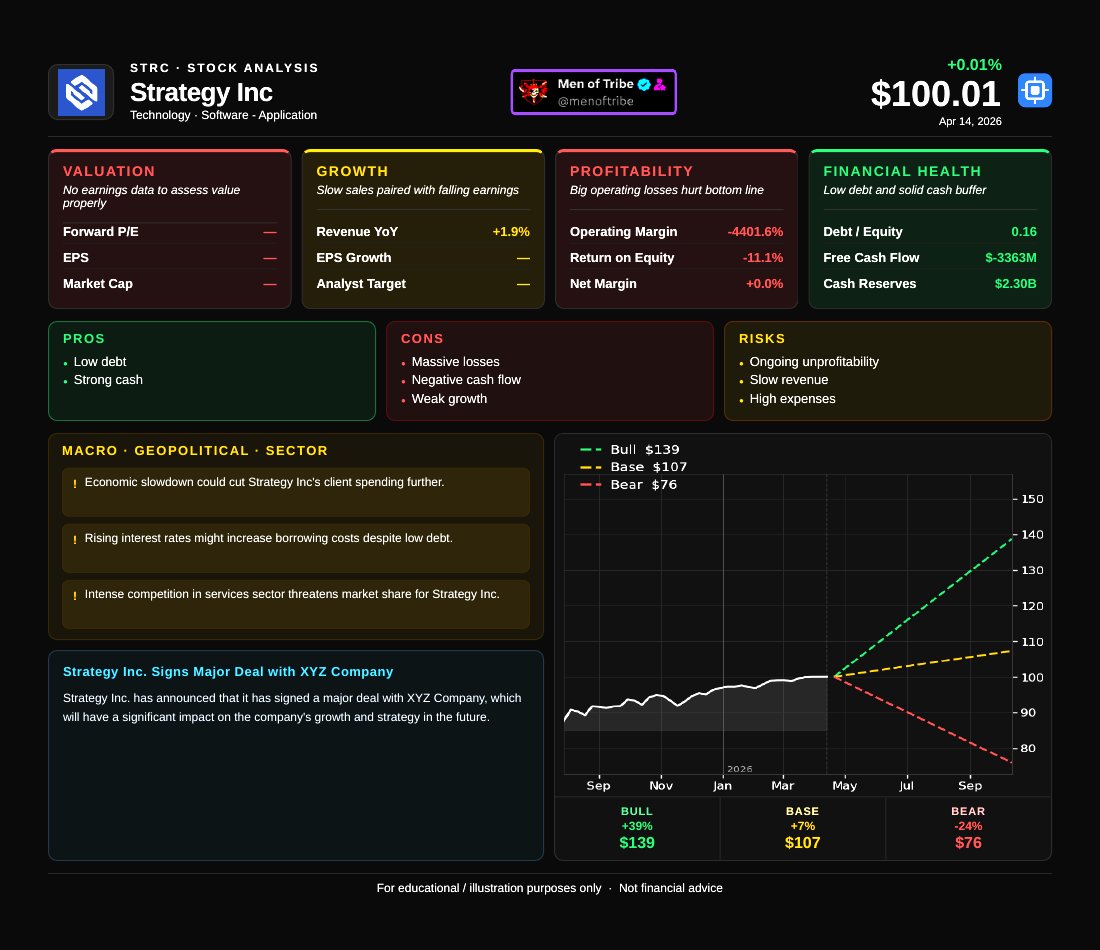The height and width of the screenshot is (950, 1100).
Task: Click the red bear projection line on the chart
Action: tap(923, 719)
